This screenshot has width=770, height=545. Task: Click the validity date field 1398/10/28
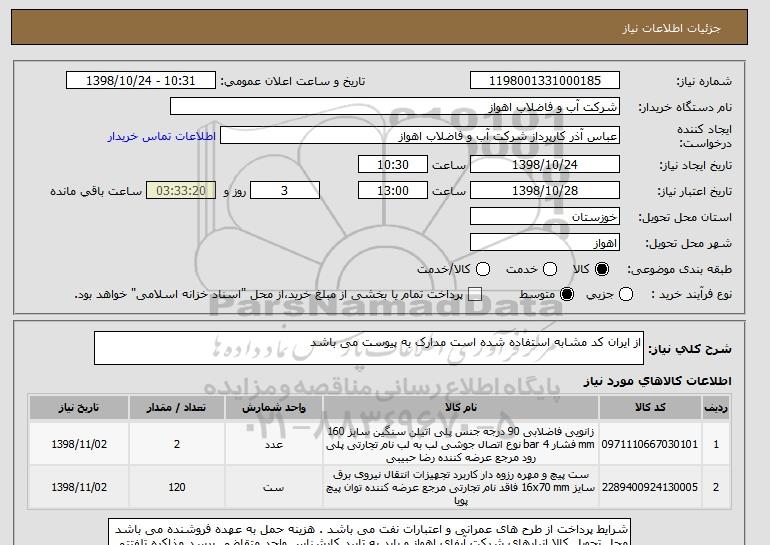pyautogui.click(x=545, y=191)
